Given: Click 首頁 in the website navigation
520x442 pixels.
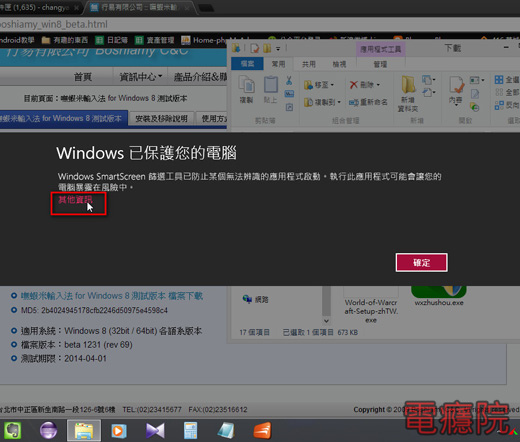Looking at the screenshot, I should (83, 77).
